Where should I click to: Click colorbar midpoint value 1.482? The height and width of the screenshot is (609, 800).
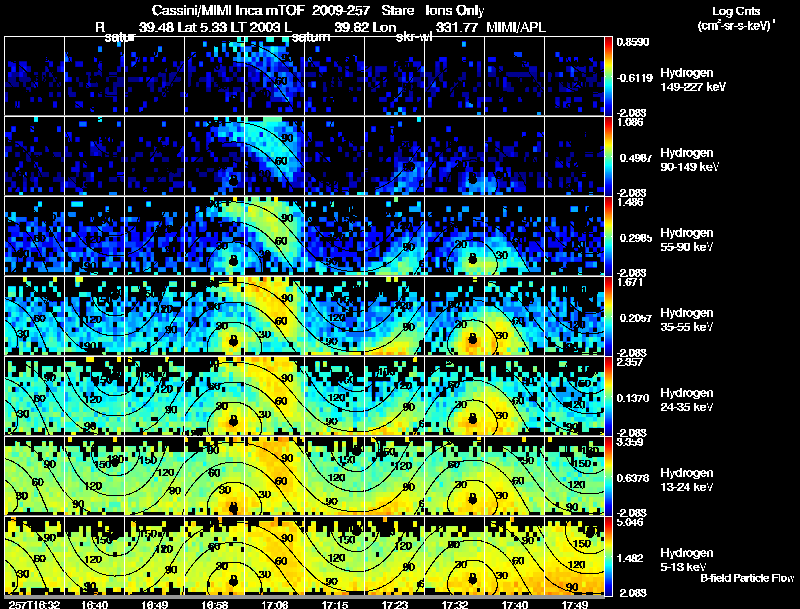631,558
